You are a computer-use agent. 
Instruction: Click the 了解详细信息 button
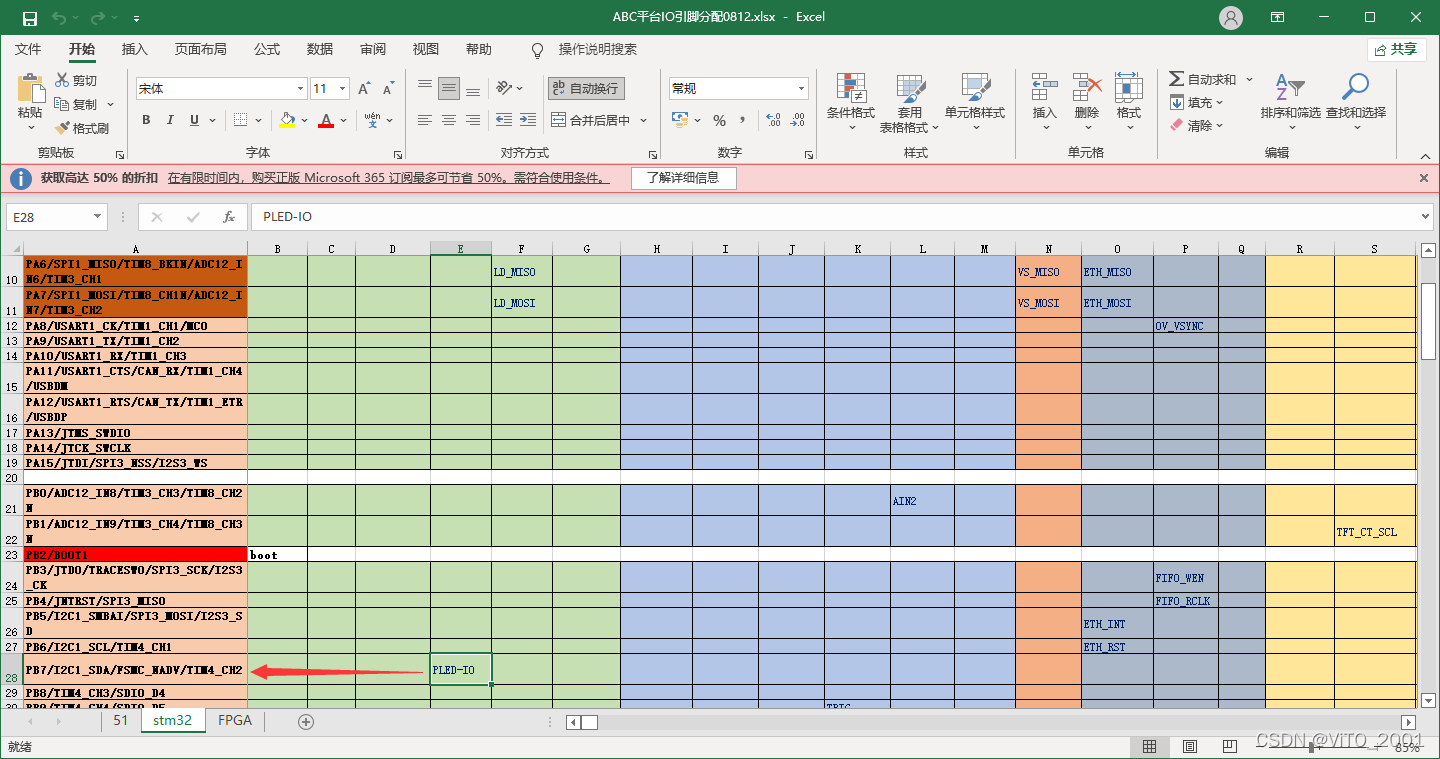(683, 178)
